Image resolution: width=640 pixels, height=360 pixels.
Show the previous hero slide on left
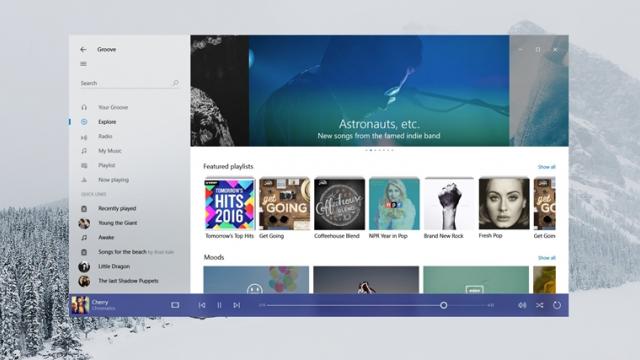[219, 91]
